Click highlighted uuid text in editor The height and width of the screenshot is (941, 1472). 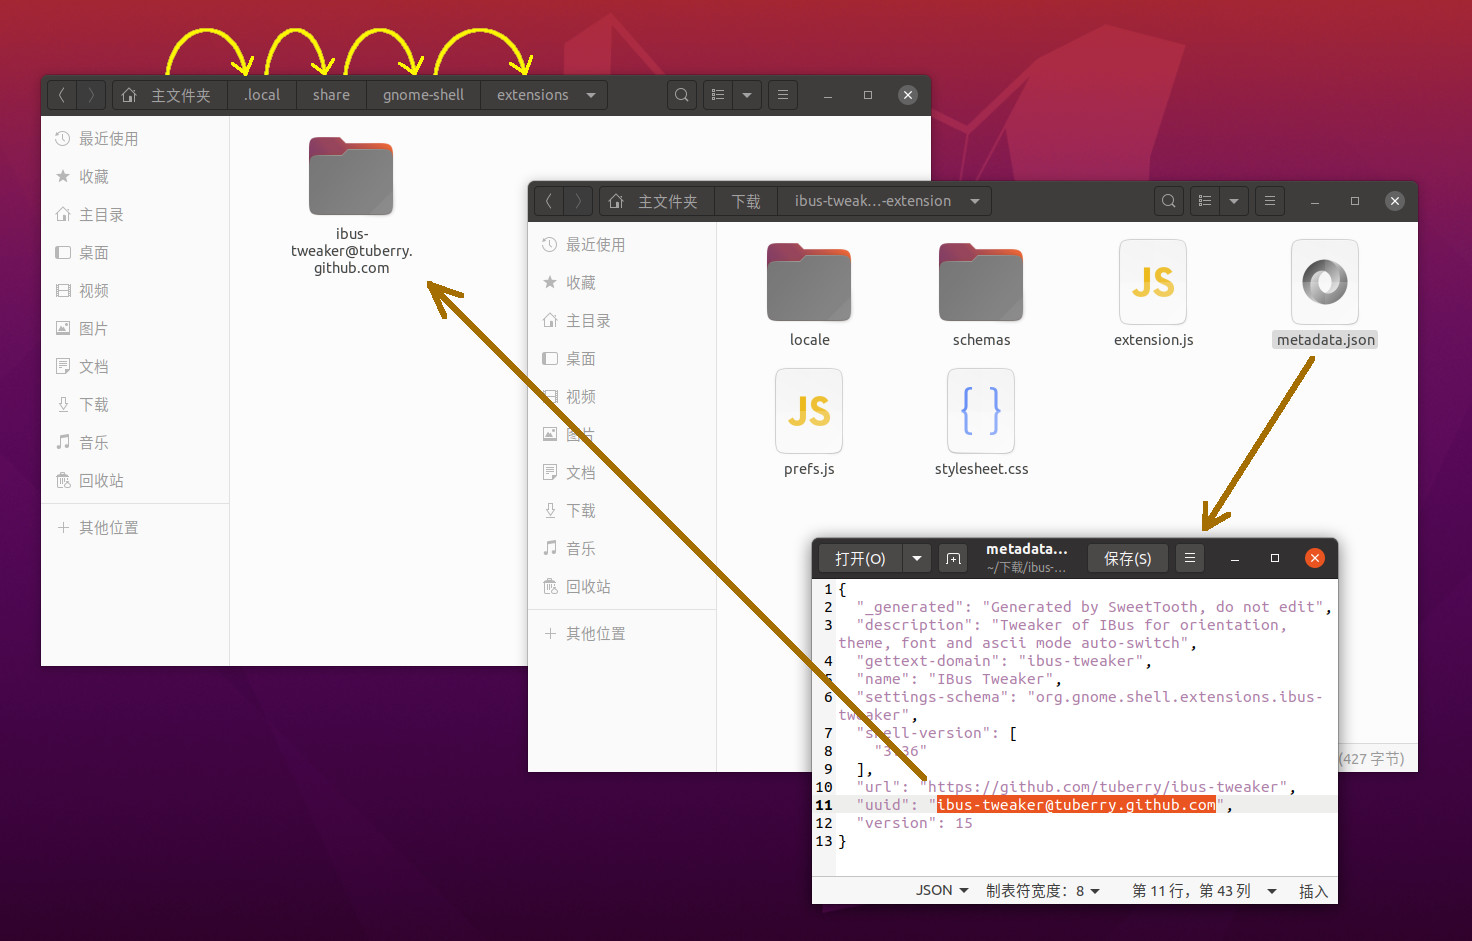point(1076,805)
